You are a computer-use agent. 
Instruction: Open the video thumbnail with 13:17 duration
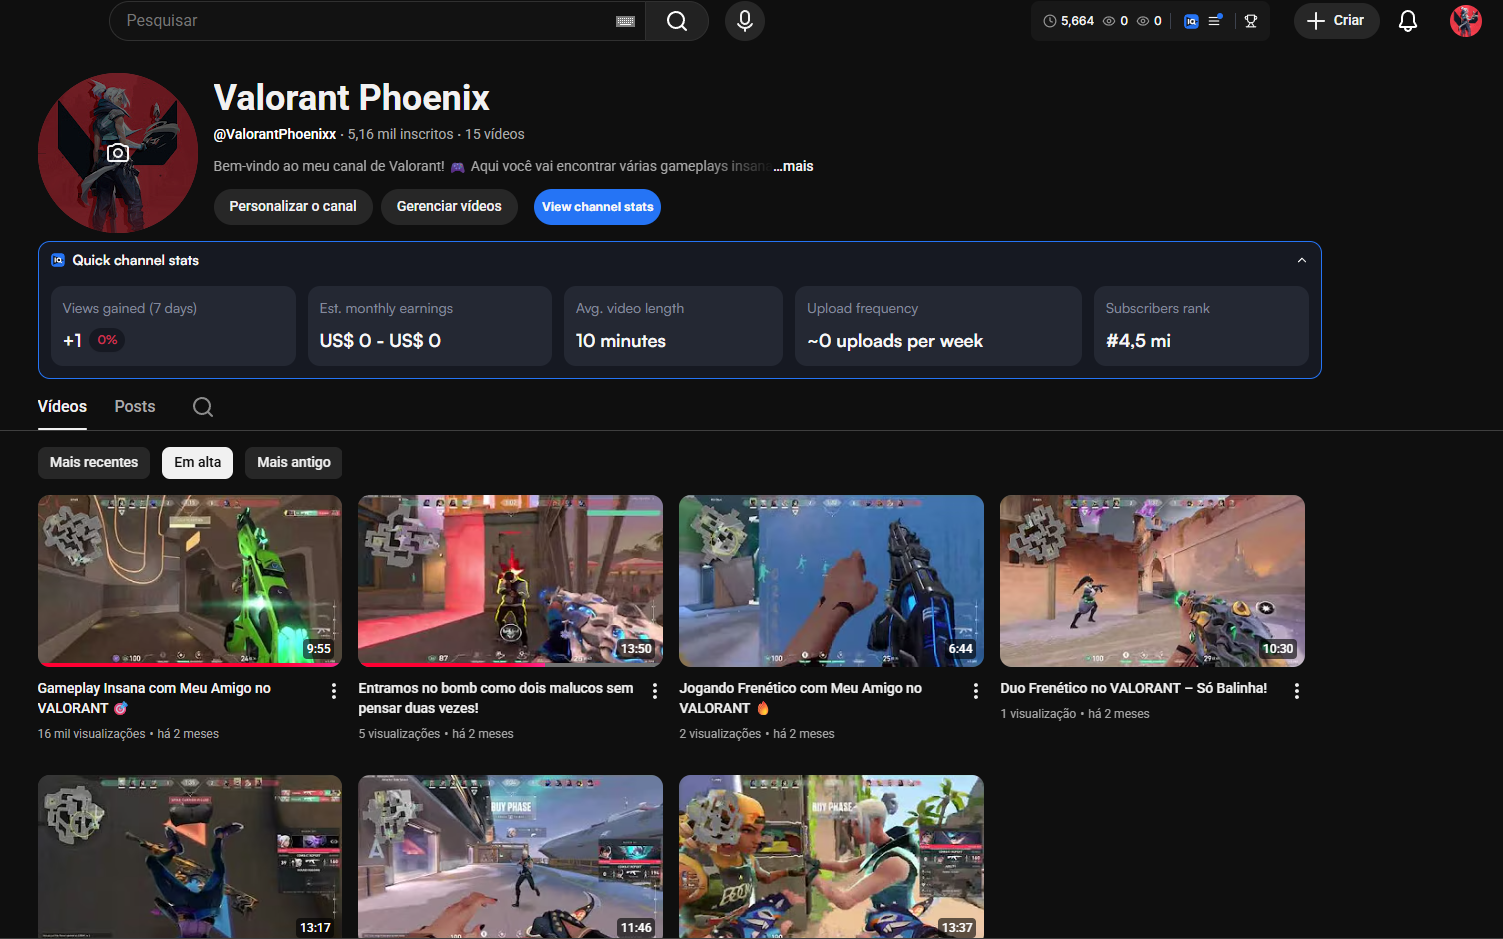coord(190,857)
